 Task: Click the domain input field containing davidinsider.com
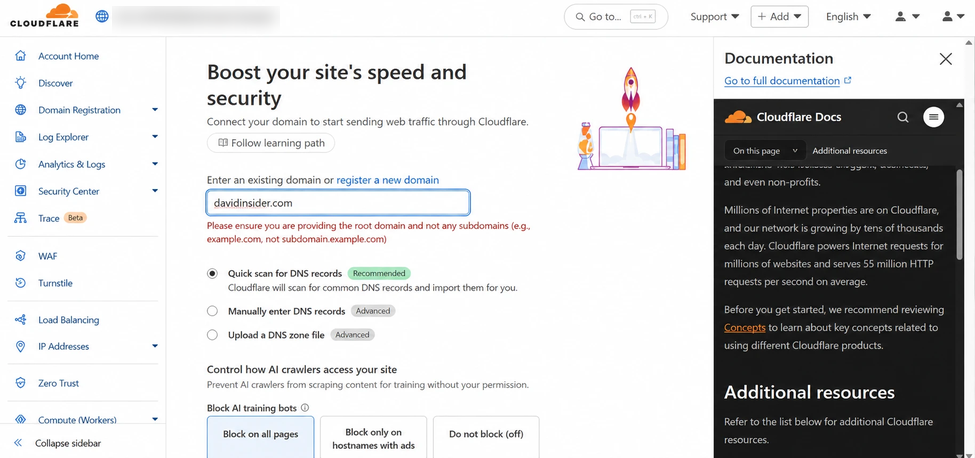click(x=338, y=203)
